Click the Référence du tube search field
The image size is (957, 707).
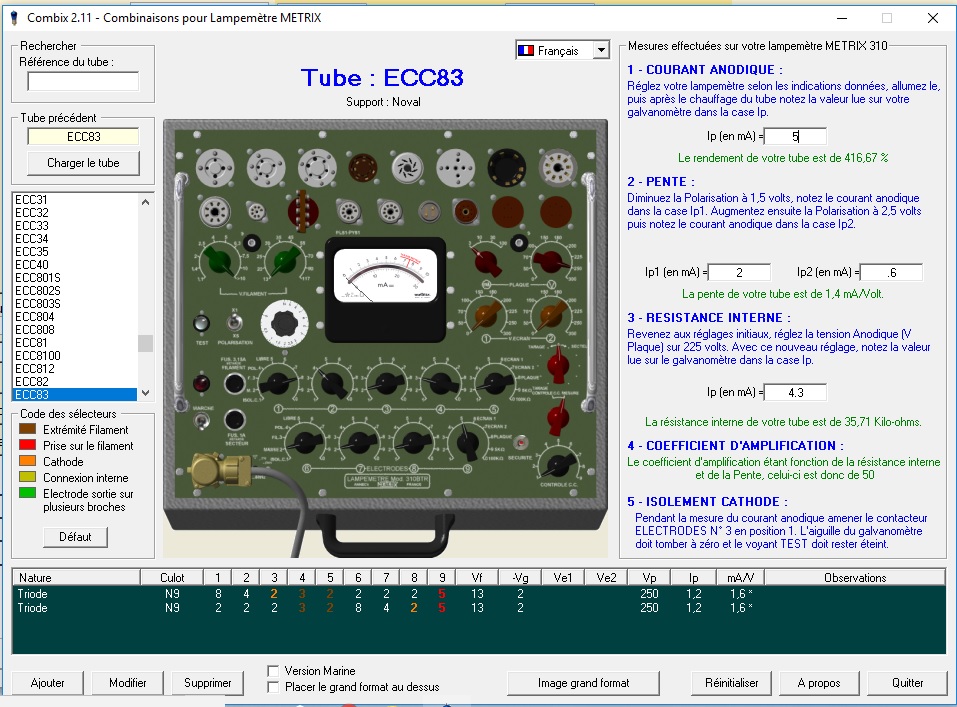tap(83, 81)
